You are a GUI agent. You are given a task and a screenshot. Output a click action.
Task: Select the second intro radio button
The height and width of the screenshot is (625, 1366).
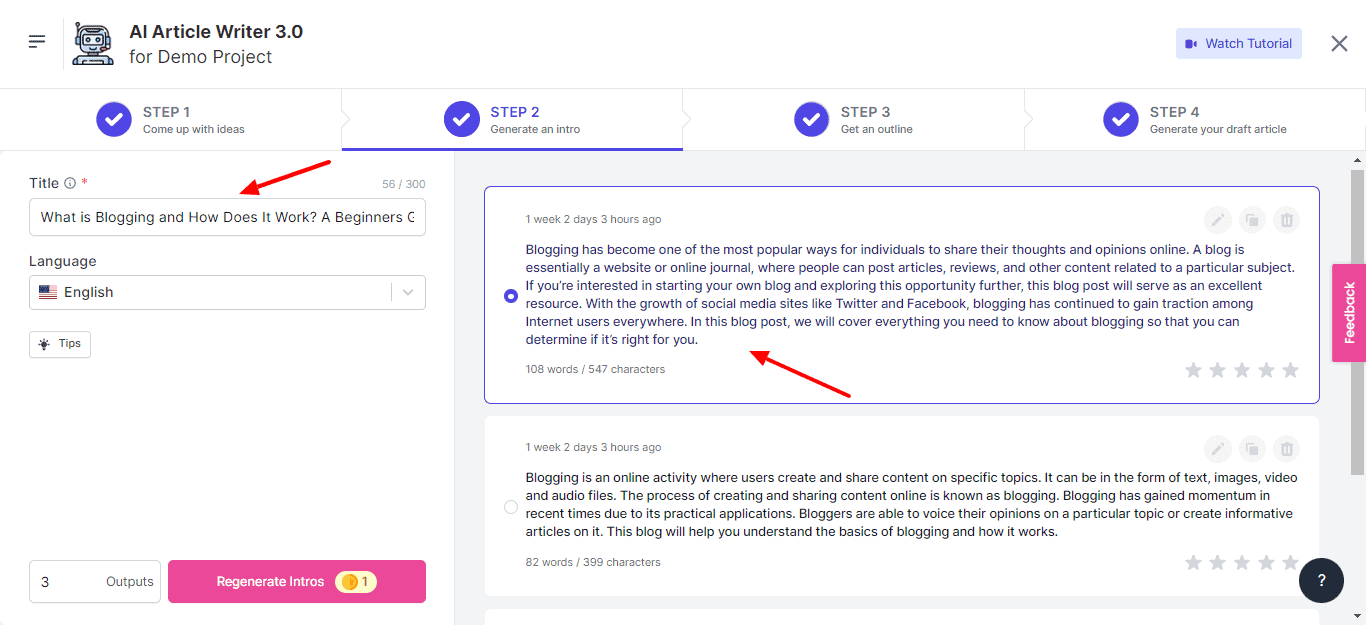511,507
